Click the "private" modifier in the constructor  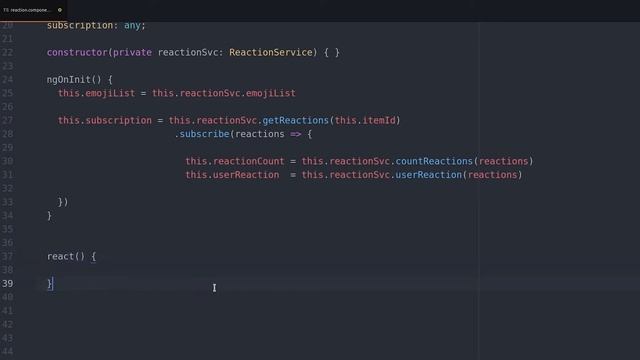pos(132,52)
